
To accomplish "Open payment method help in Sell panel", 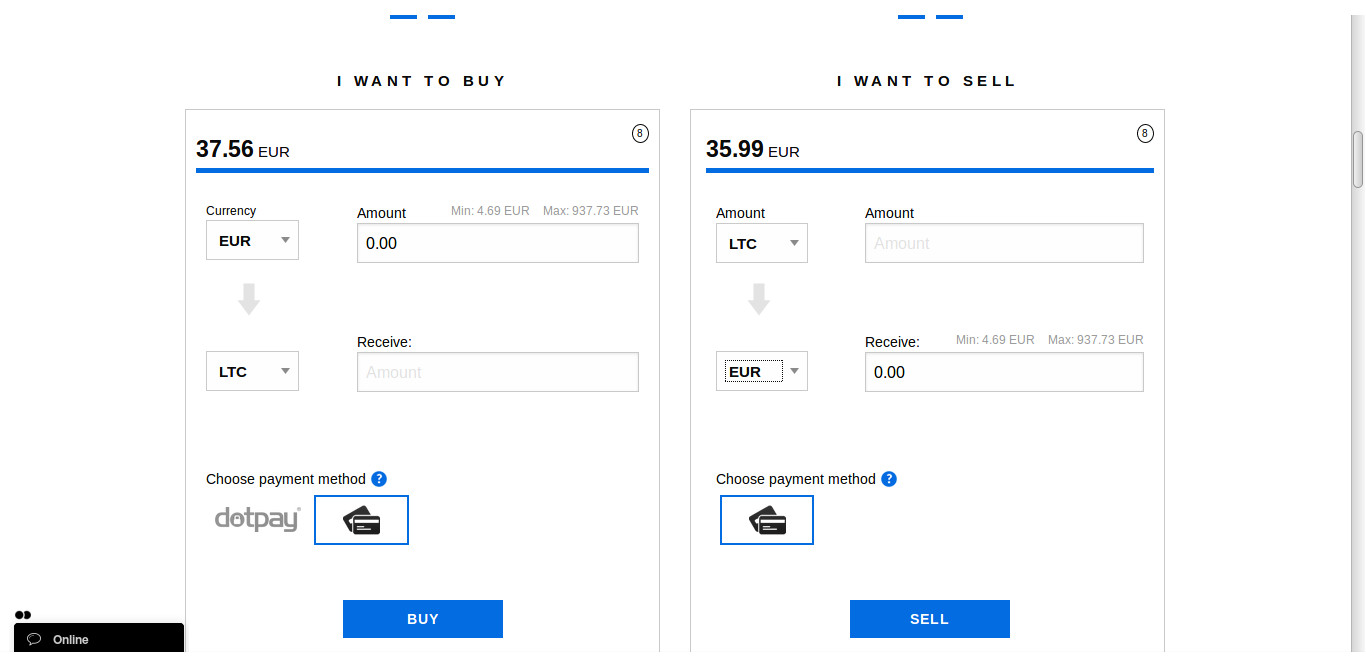I will tap(889, 479).
